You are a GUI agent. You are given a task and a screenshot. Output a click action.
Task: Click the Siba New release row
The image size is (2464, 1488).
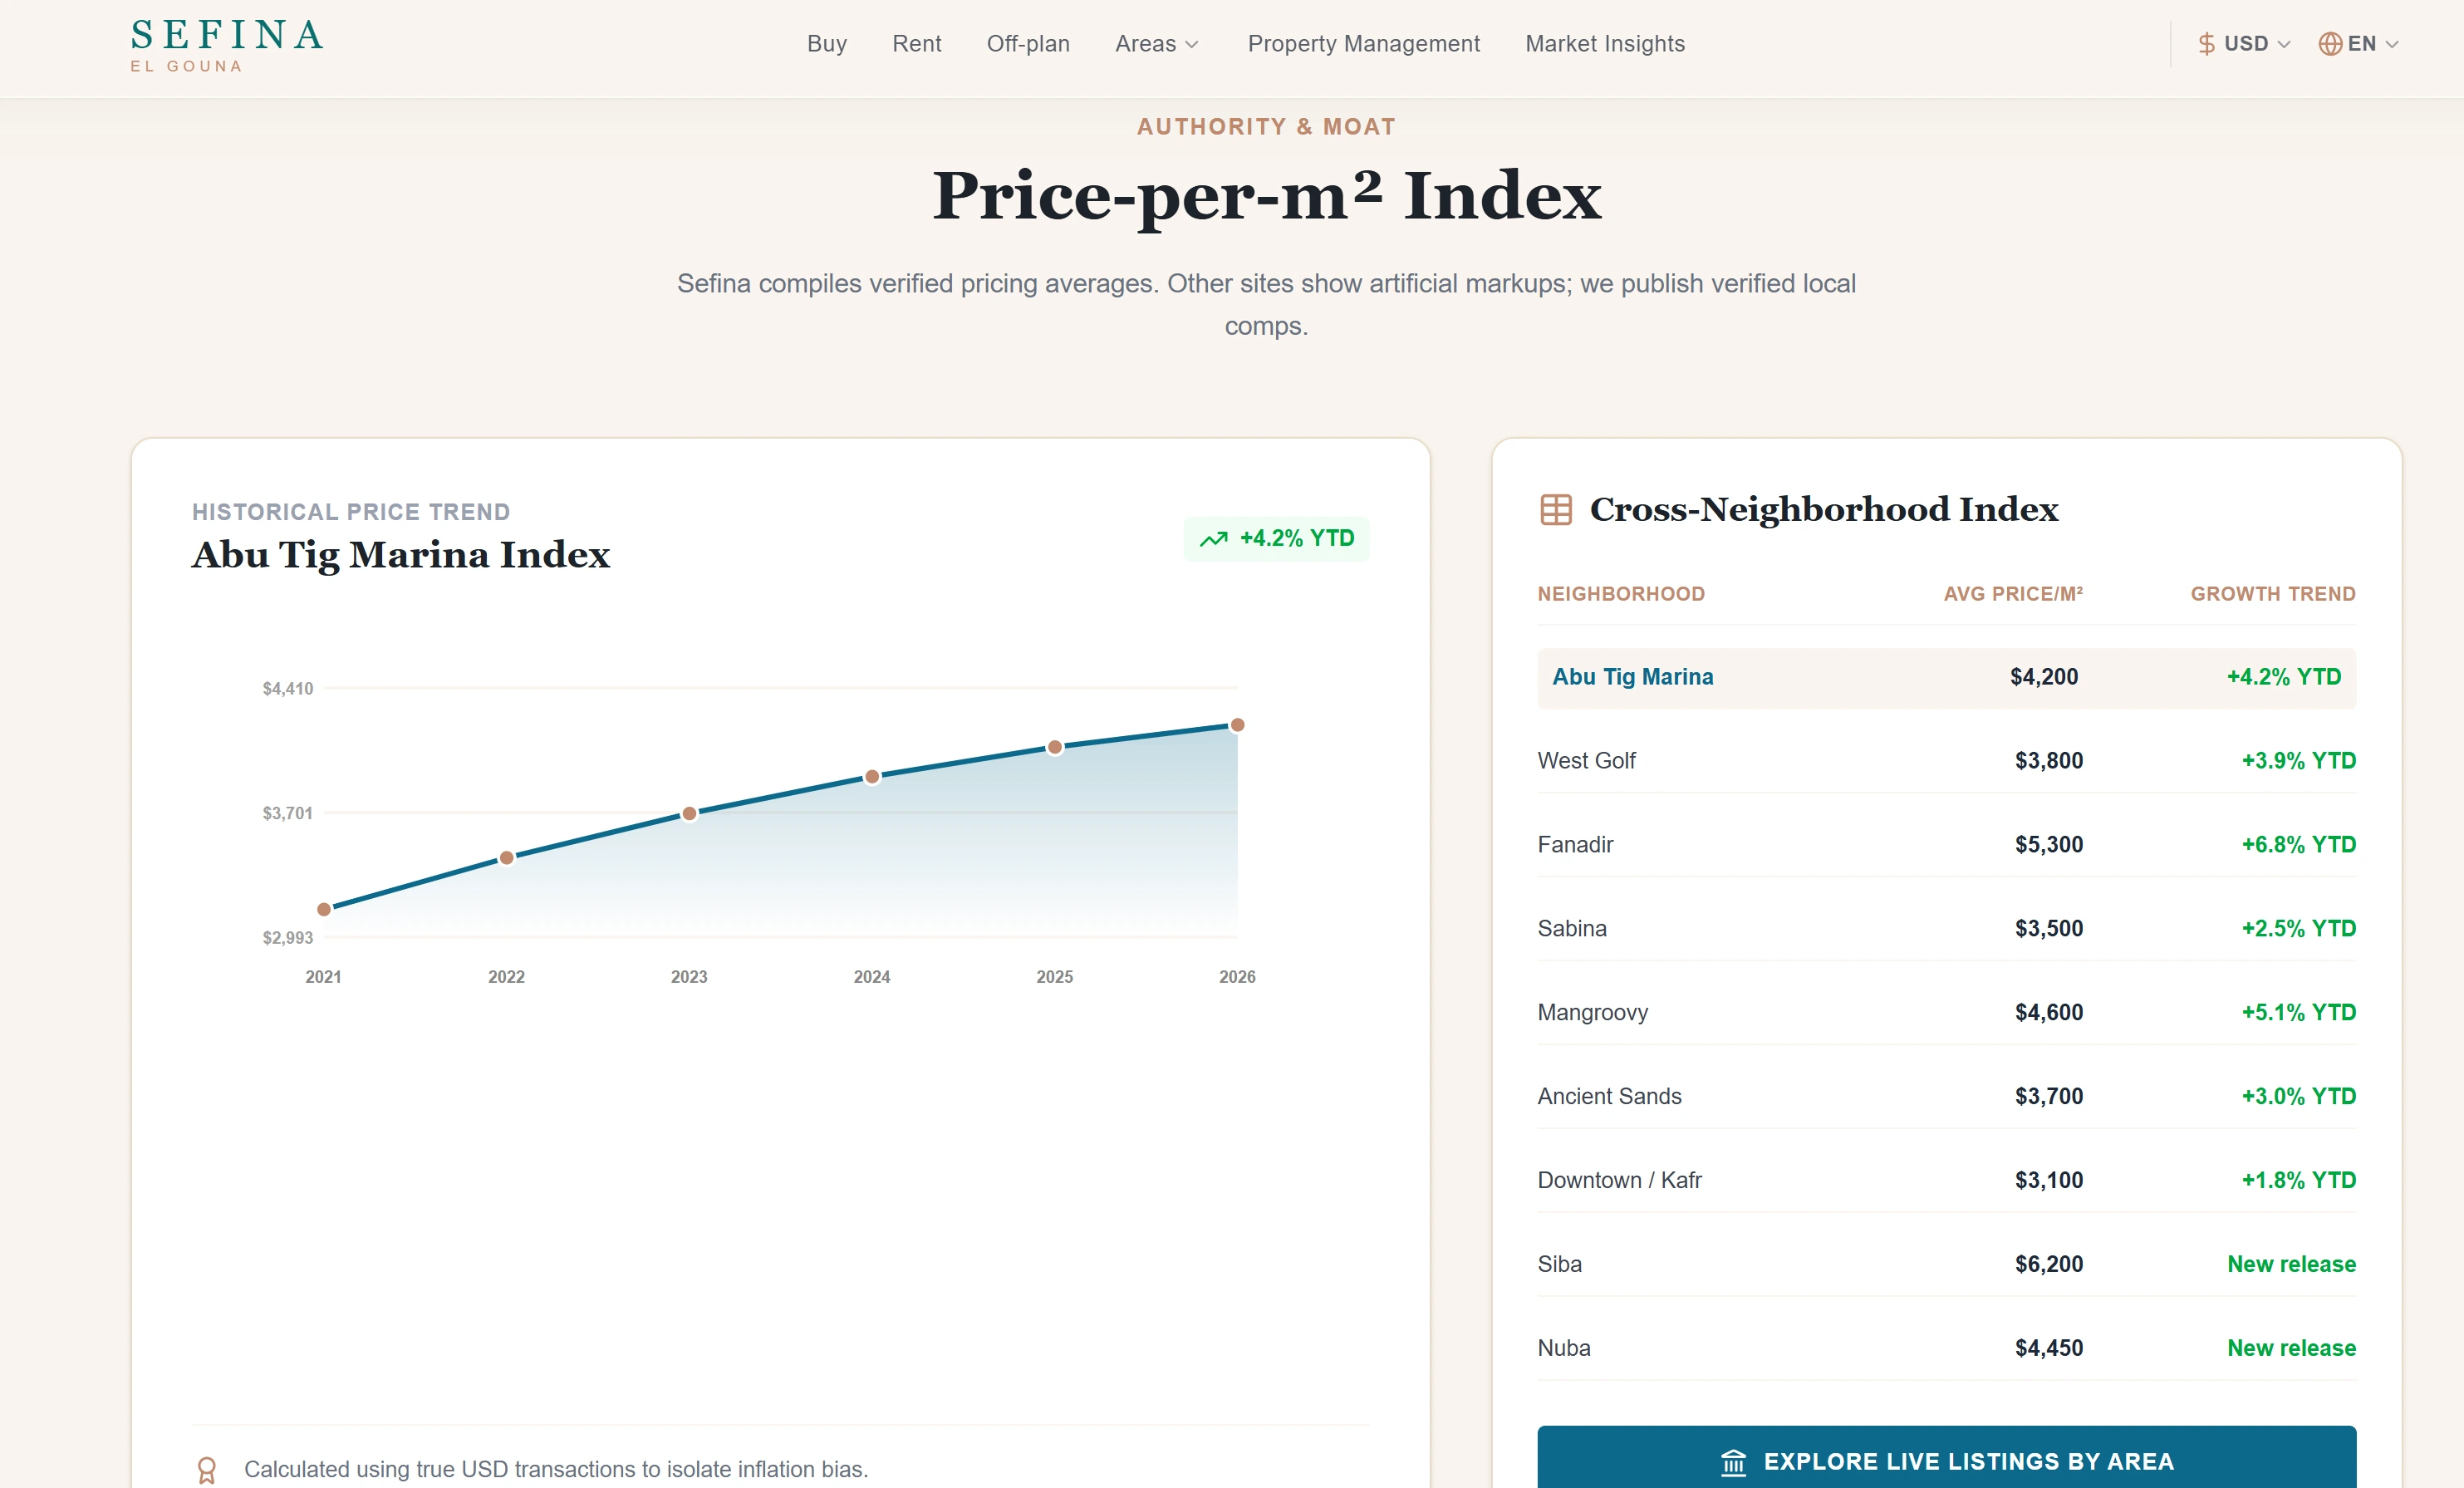tap(1946, 1265)
